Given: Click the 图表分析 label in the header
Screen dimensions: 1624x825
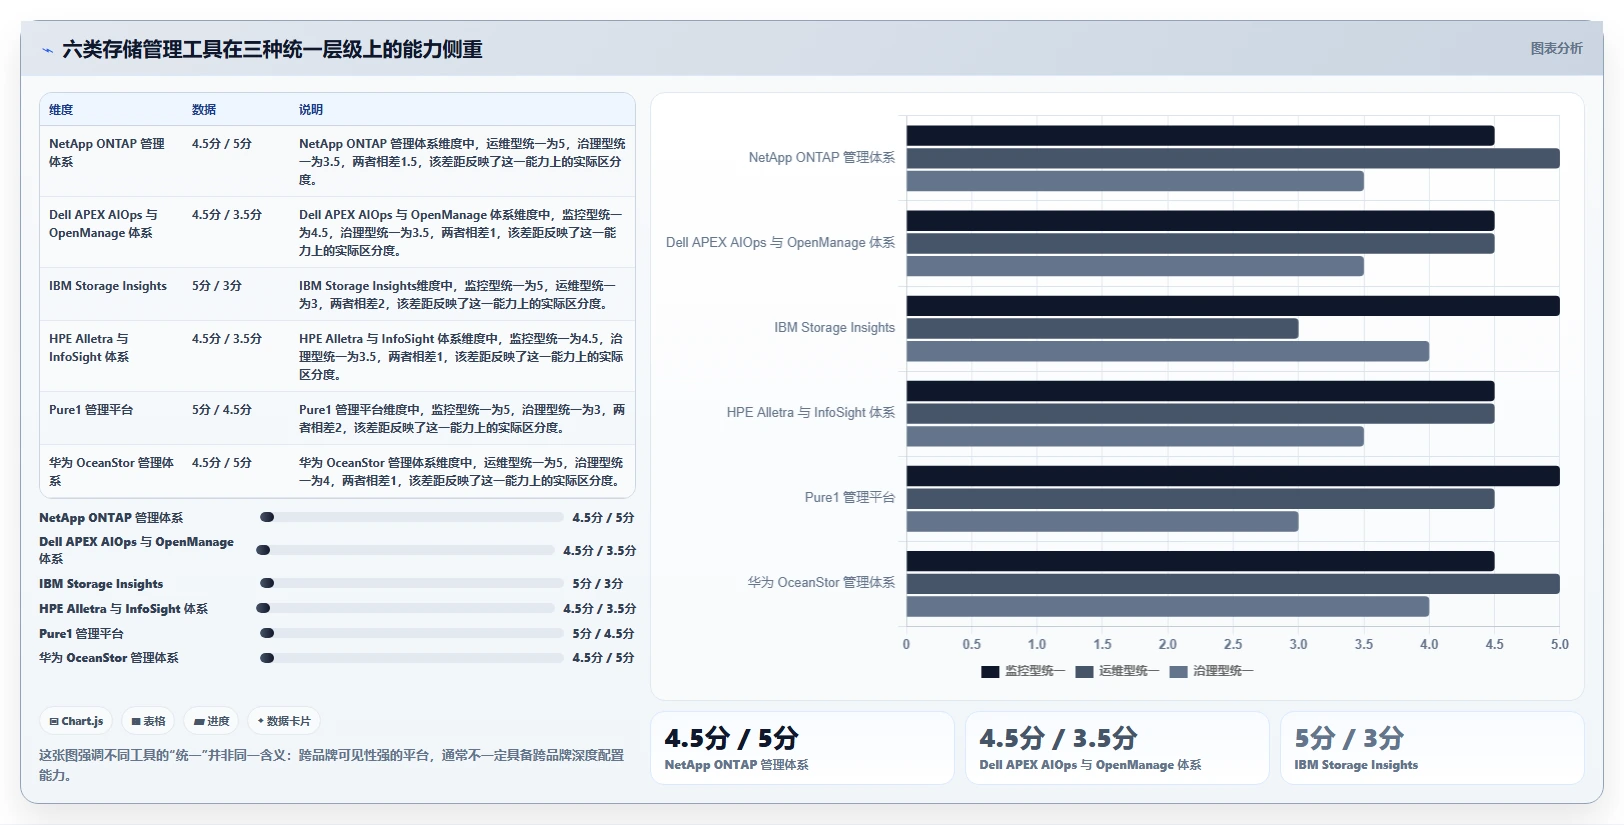Looking at the screenshot, I should [1556, 48].
